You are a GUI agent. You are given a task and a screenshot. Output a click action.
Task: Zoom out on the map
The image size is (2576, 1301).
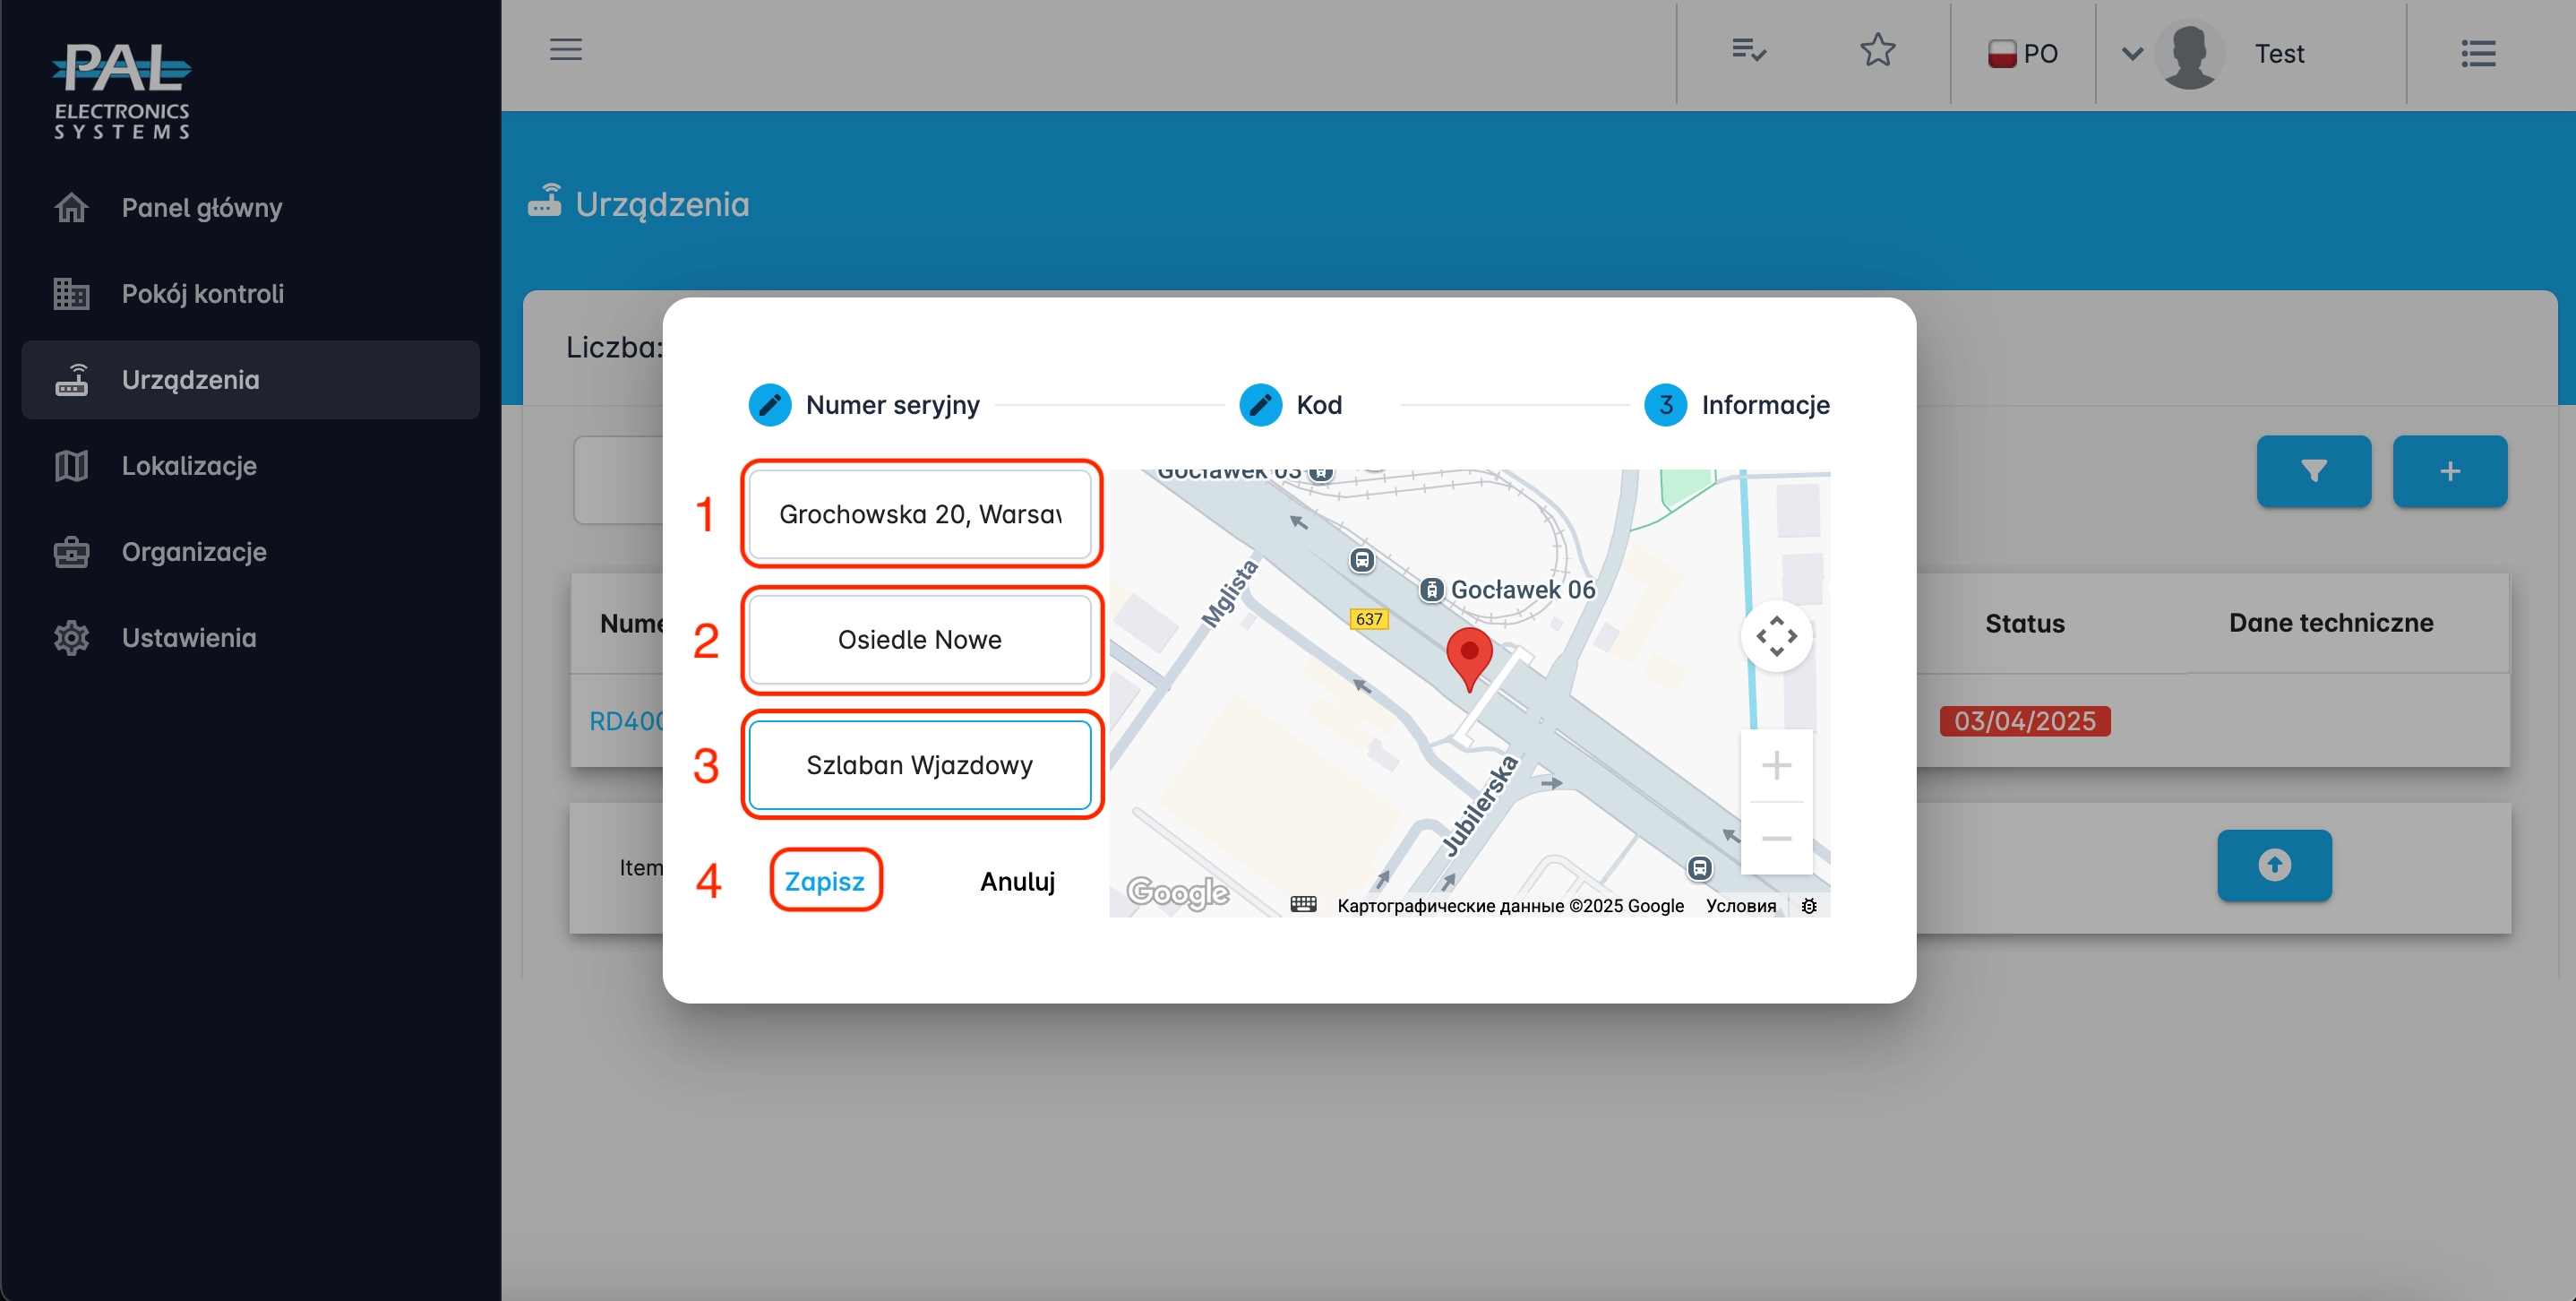point(1776,838)
